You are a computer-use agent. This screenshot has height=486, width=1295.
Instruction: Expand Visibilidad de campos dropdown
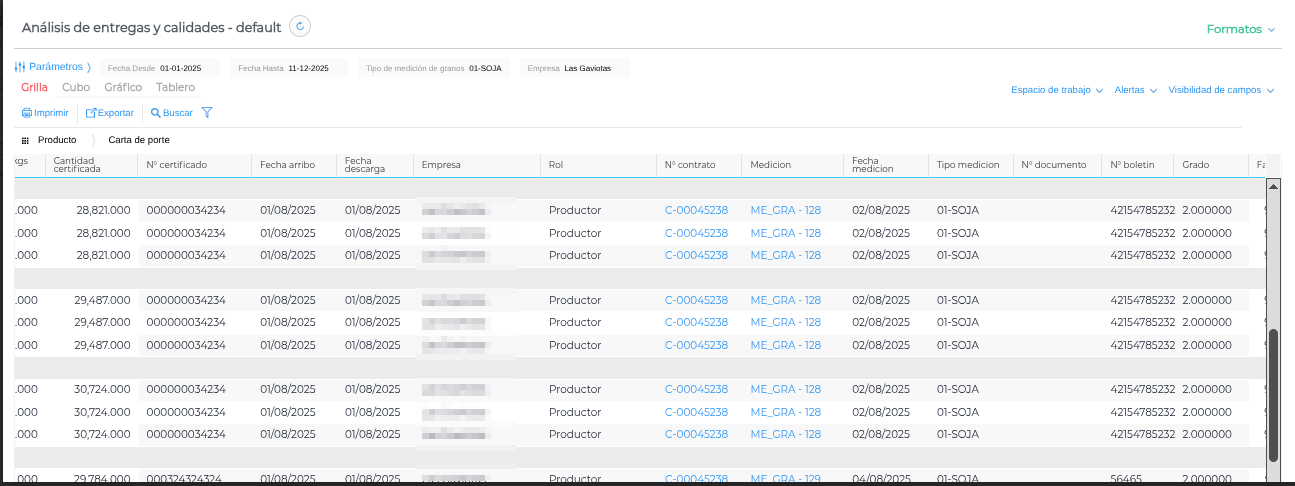click(1220, 90)
